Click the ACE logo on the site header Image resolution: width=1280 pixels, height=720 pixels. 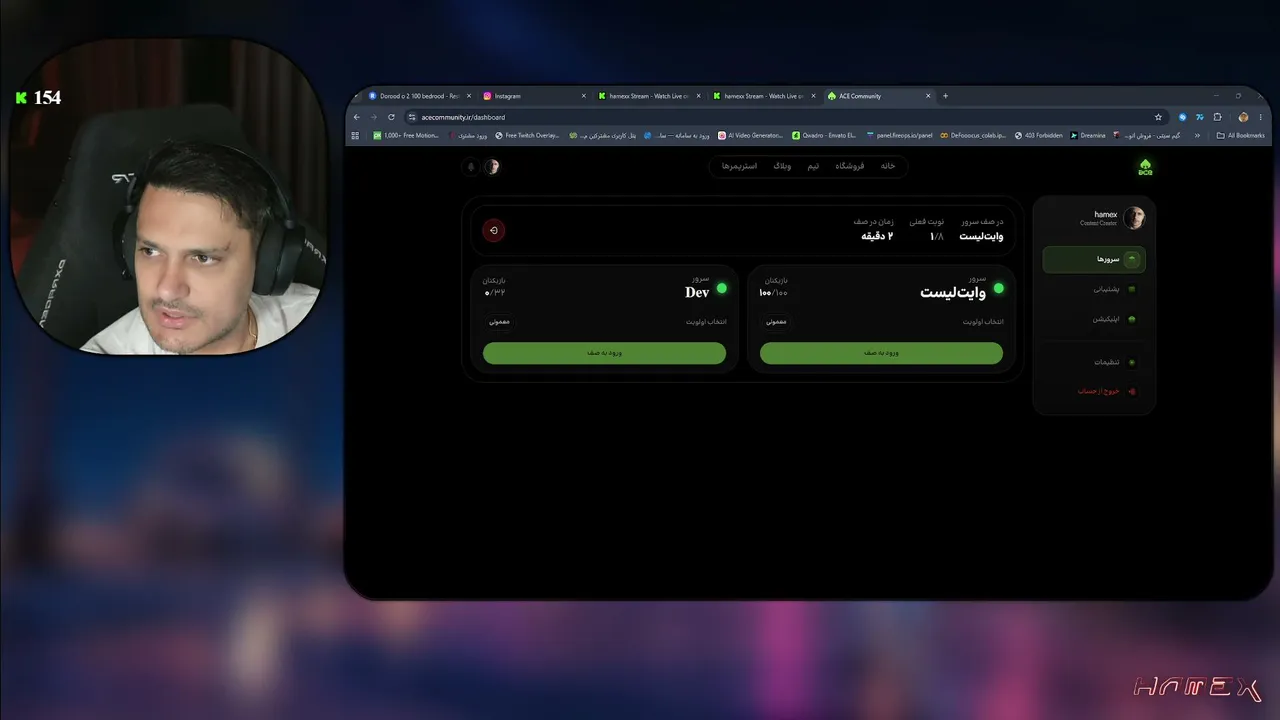[x=1145, y=167]
